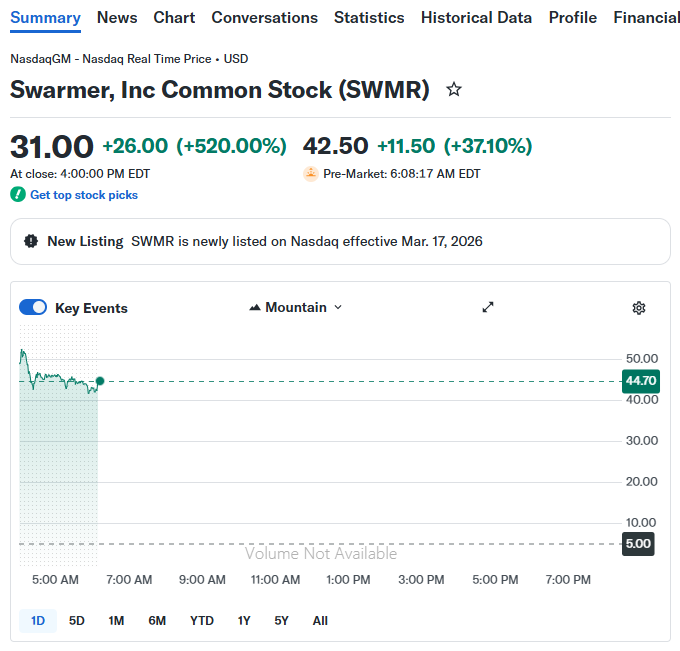Click the 30.00 y-axis label

coord(642,441)
